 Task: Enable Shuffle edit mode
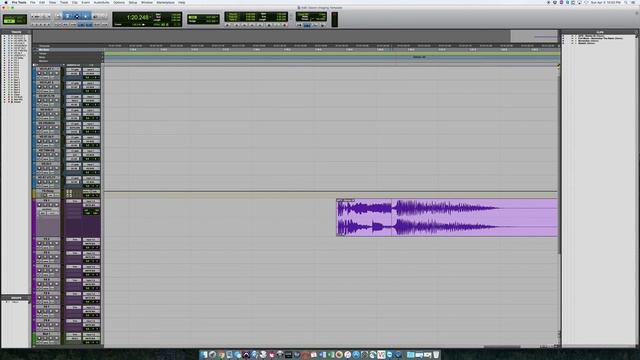[10, 17]
